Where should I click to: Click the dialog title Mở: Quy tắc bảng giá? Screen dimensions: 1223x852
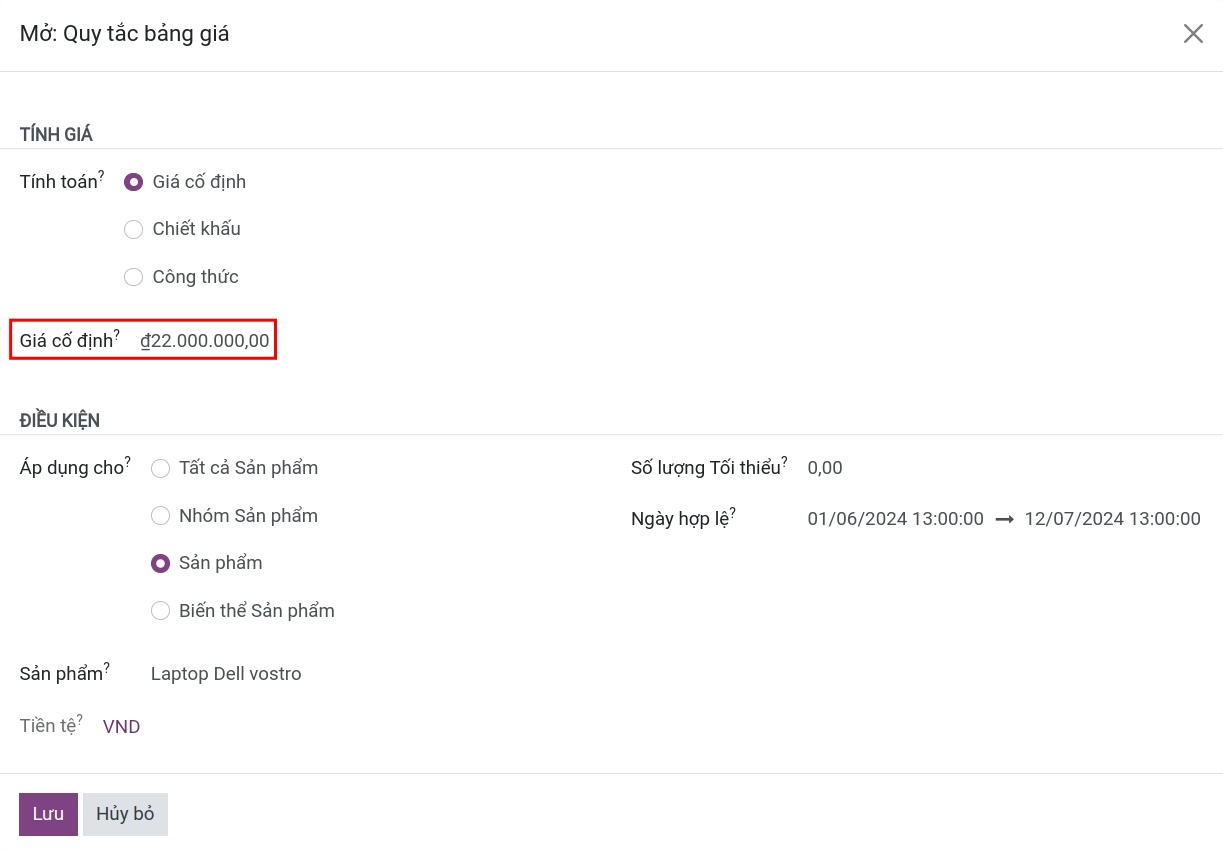[125, 34]
